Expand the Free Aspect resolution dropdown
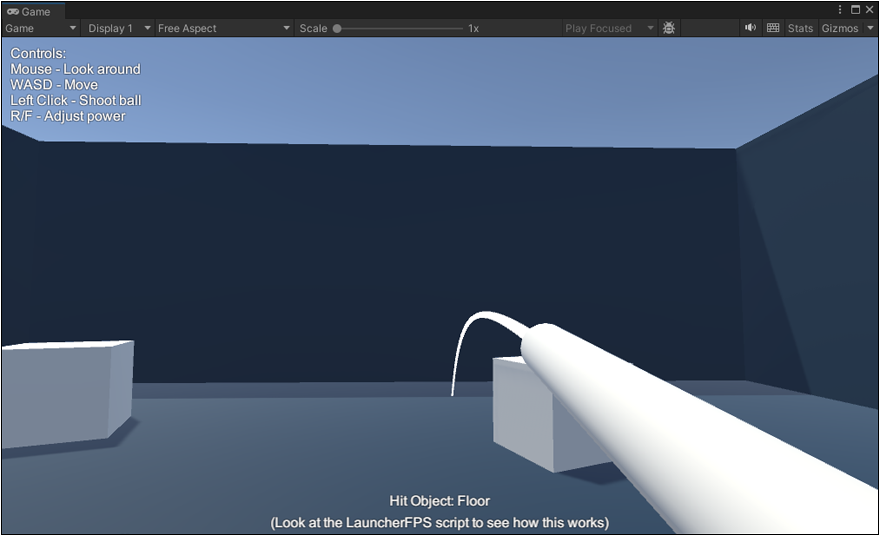 click(223, 28)
